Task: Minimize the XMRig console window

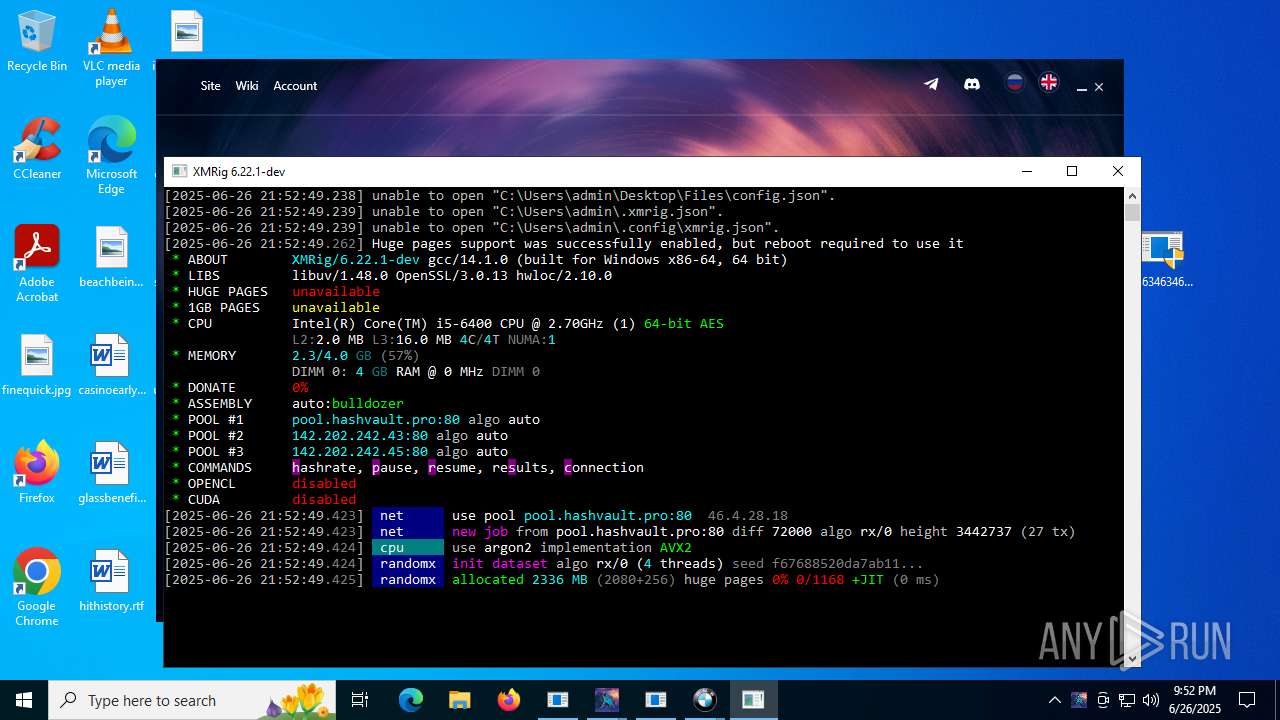Action: point(1026,172)
